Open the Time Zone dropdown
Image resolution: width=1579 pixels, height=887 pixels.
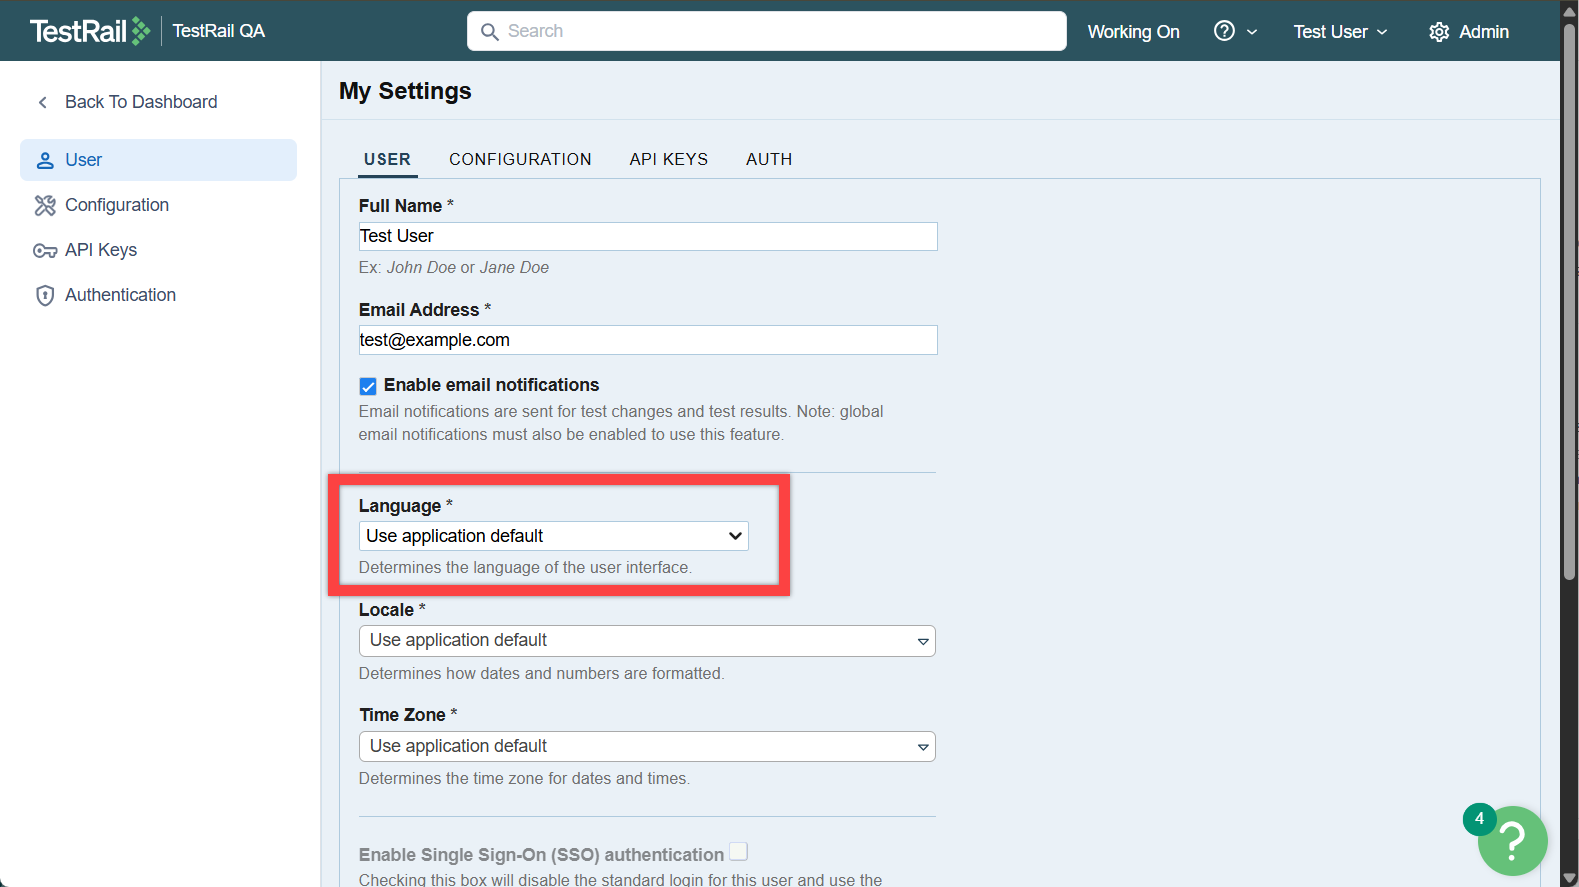tap(646, 747)
